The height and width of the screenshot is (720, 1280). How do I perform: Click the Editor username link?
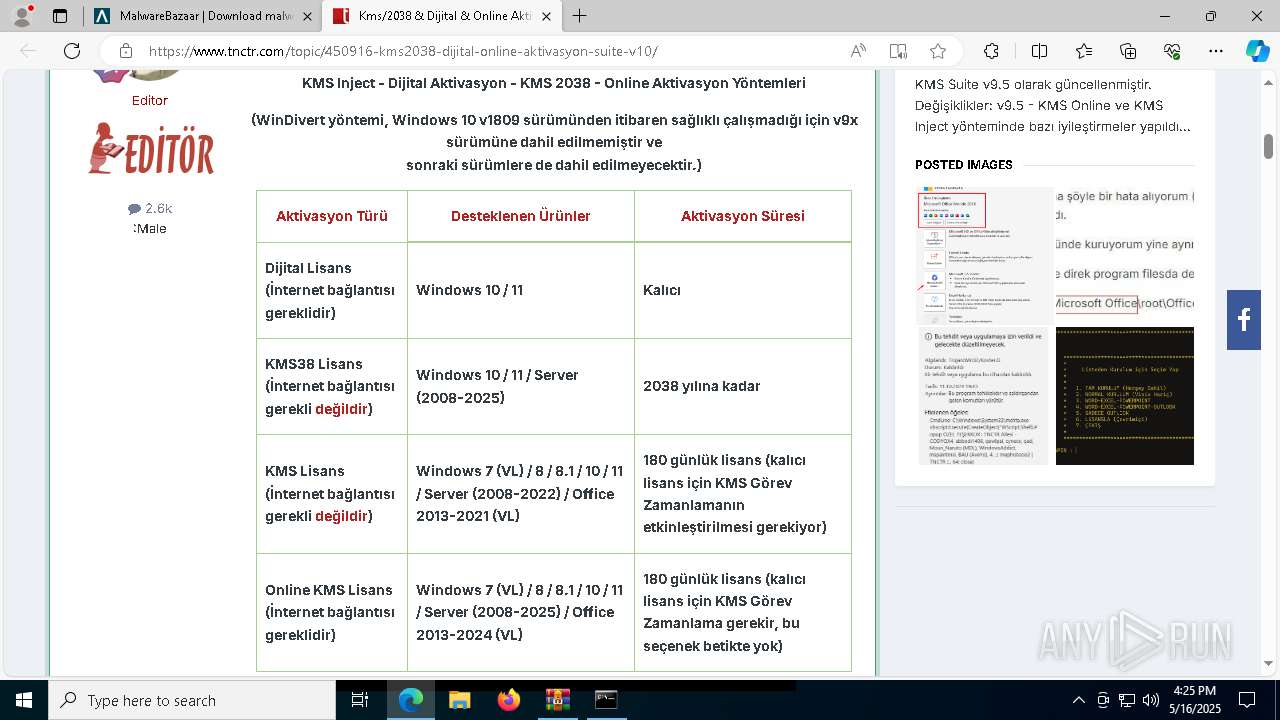[x=150, y=100]
